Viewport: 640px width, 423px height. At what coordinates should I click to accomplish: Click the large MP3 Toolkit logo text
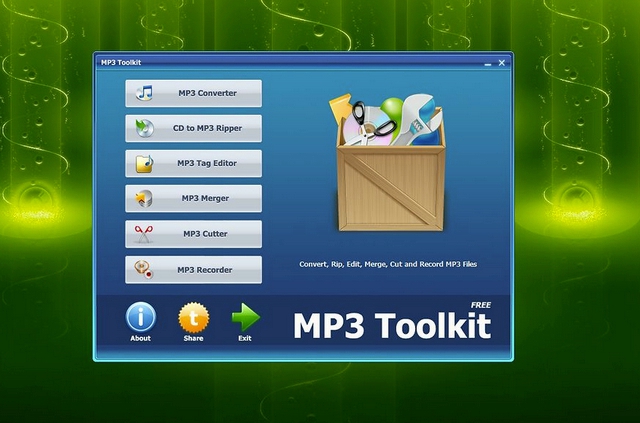(392, 325)
